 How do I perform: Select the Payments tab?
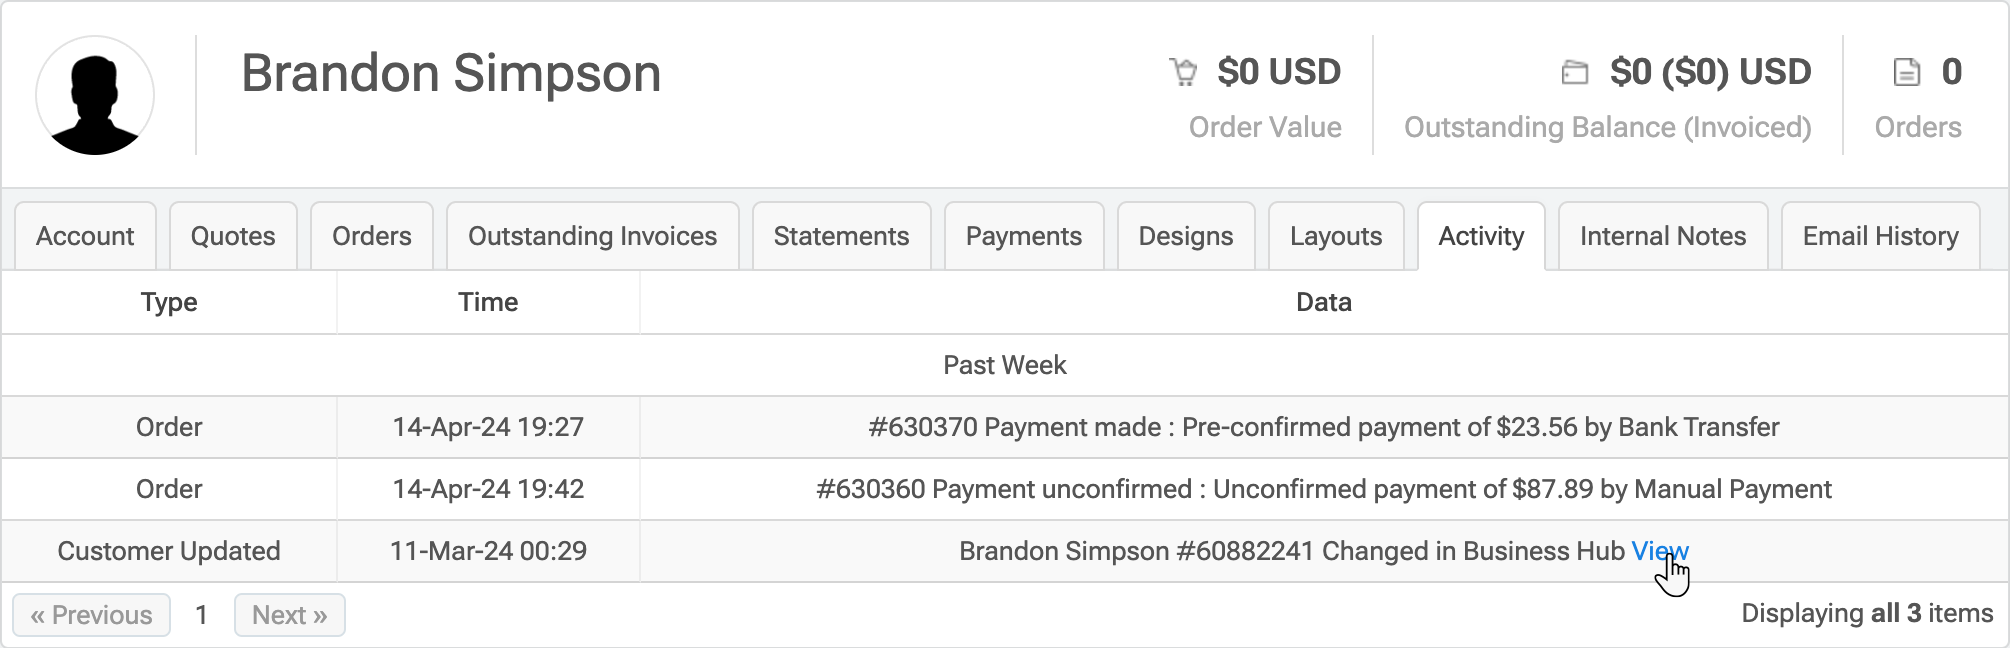click(x=1024, y=237)
